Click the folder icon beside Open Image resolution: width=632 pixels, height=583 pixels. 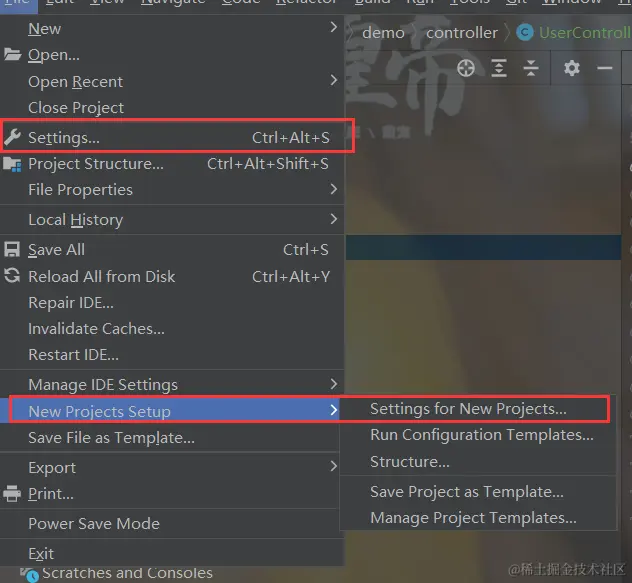12,55
